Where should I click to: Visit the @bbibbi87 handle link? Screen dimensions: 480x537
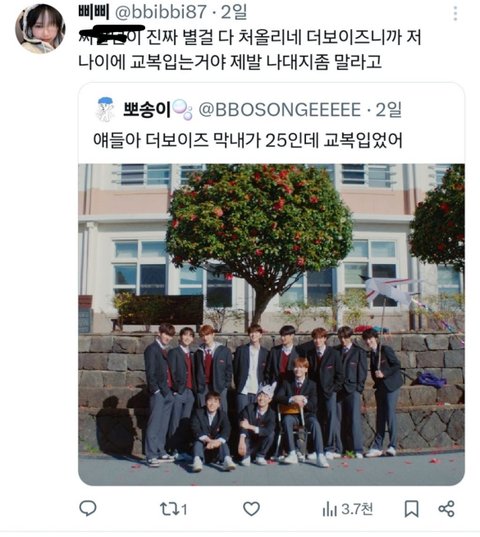160,13
